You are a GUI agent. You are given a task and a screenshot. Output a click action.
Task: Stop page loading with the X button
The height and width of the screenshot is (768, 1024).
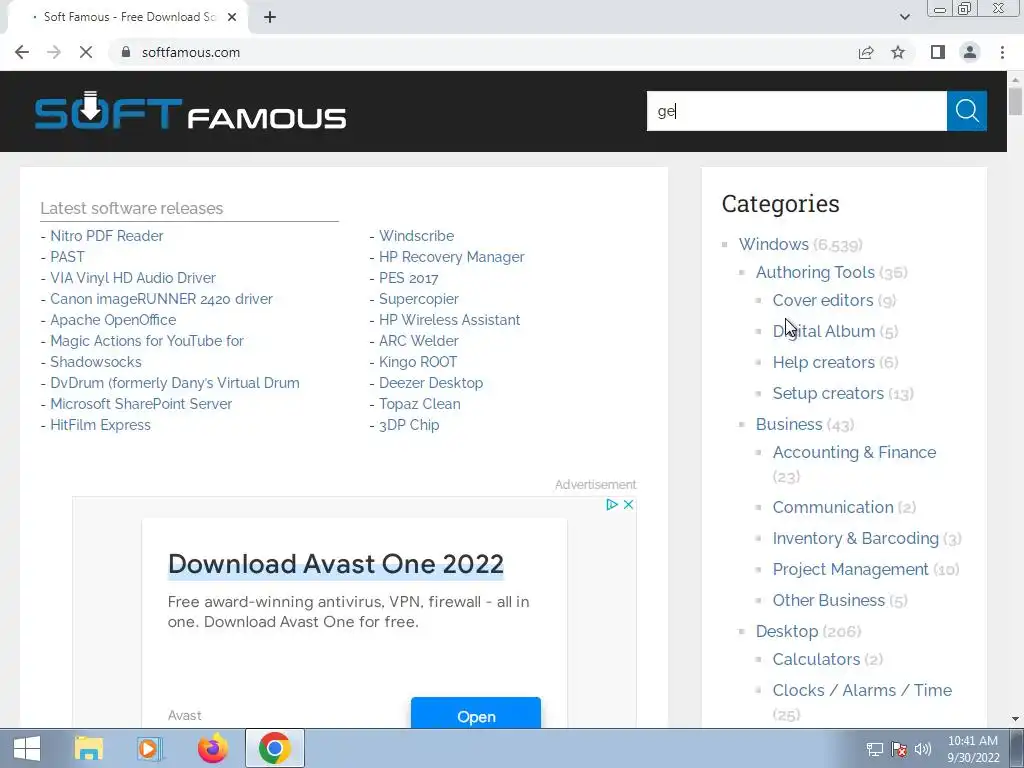tap(86, 52)
